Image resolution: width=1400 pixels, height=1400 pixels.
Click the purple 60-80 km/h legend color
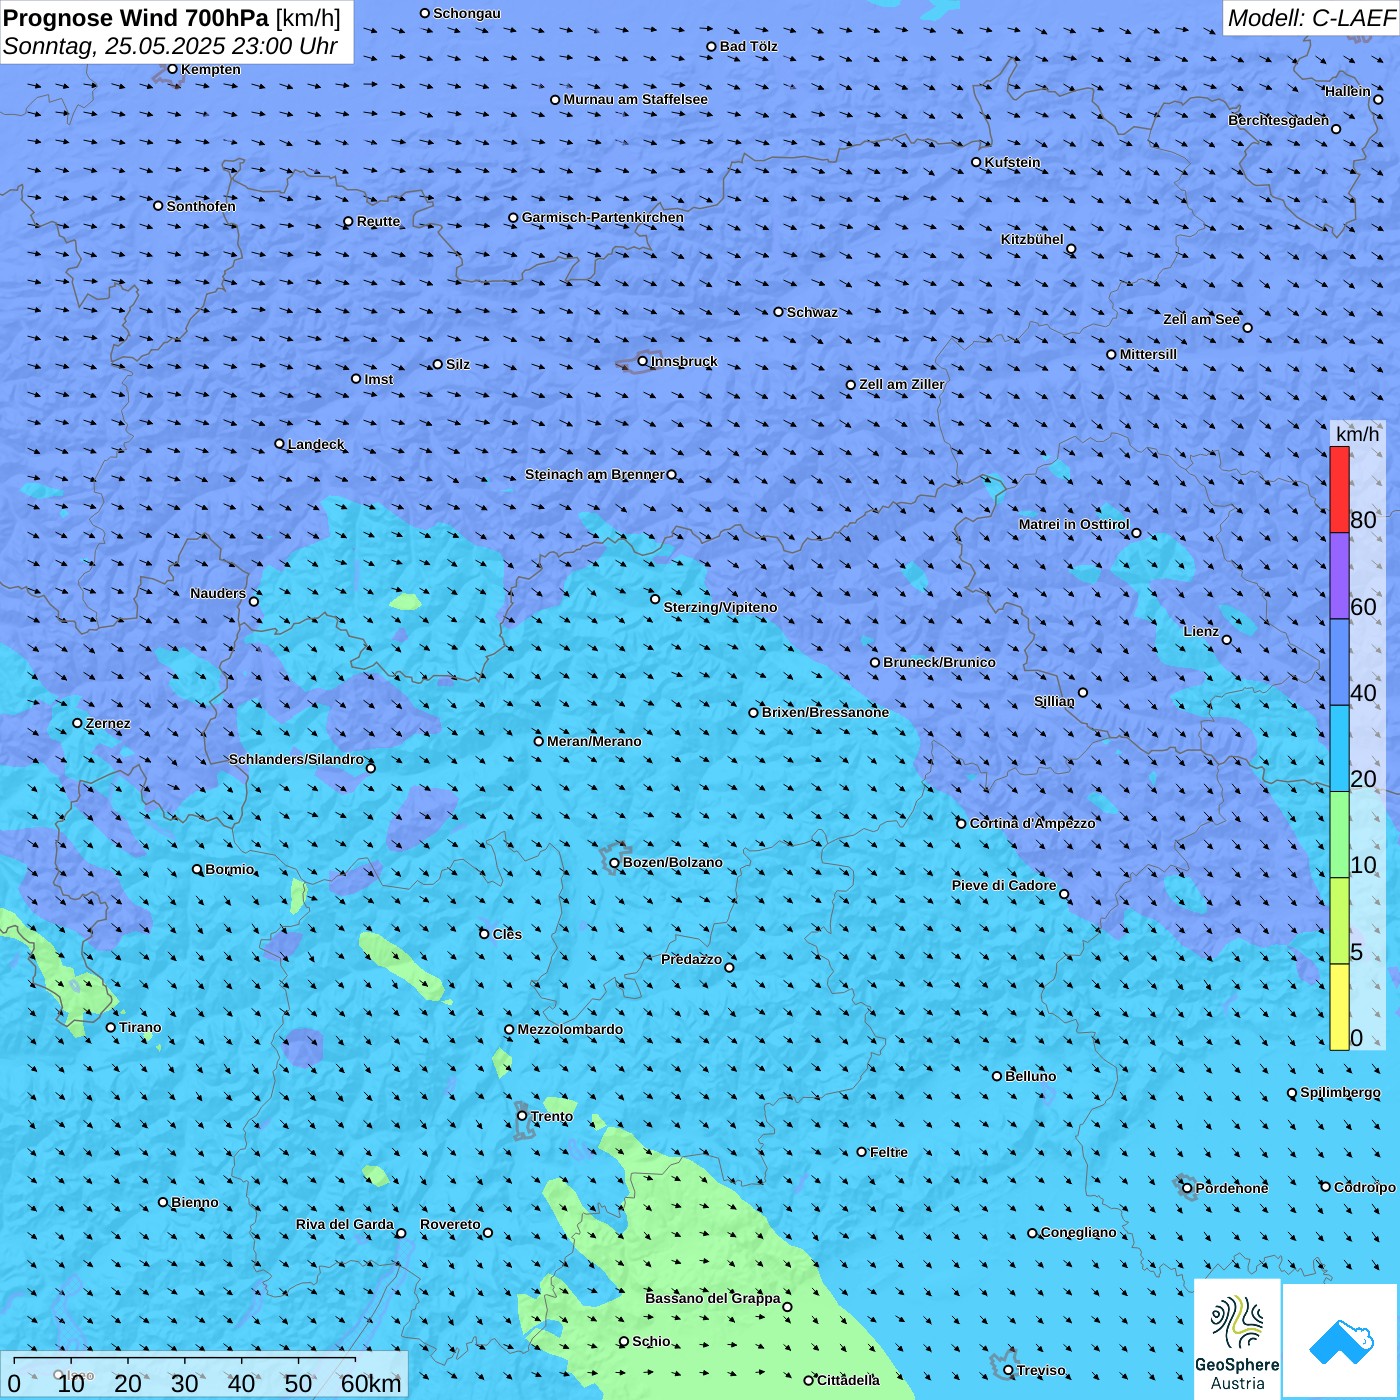[x=1339, y=576]
